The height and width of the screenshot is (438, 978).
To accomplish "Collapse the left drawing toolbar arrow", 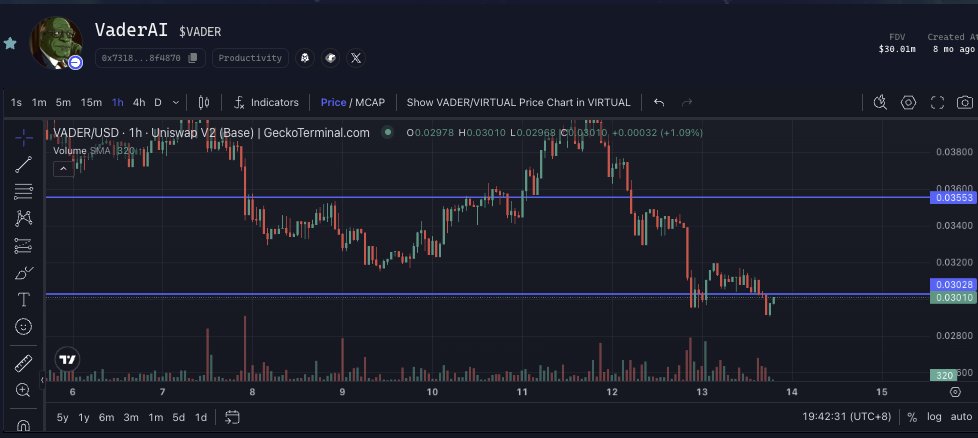I will tap(43, 379).
